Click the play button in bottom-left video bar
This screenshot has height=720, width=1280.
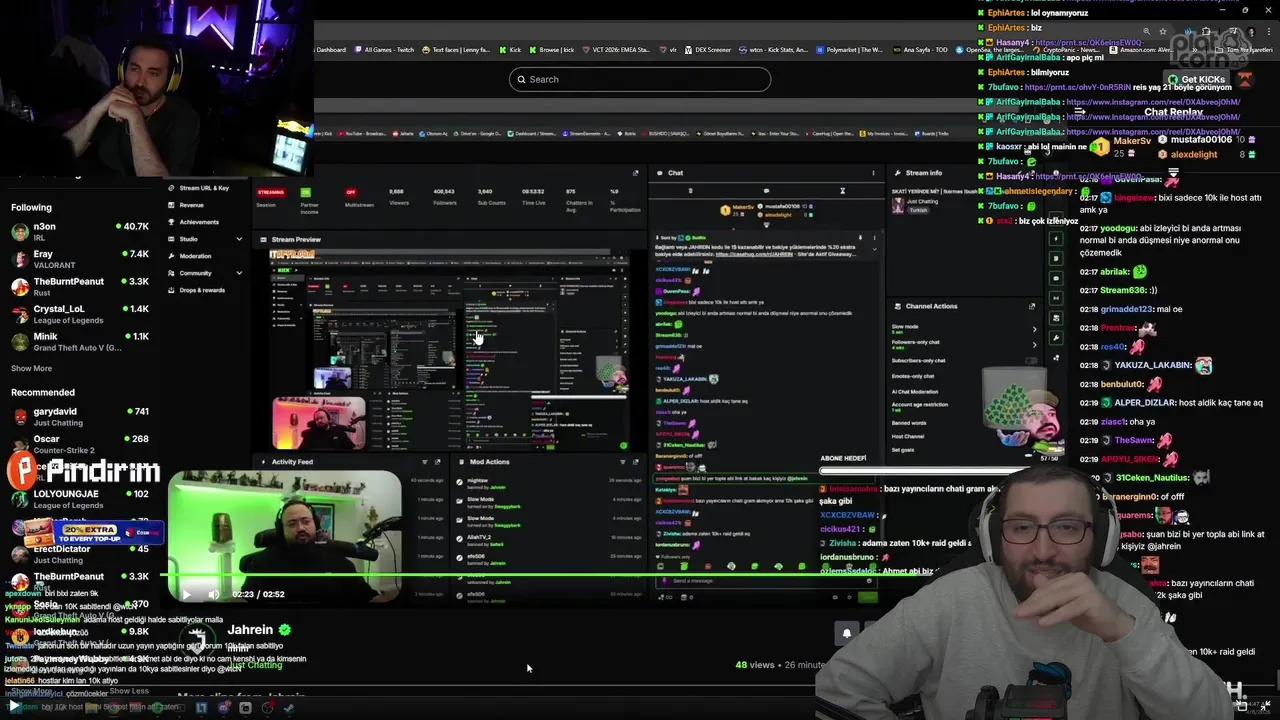(x=14, y=706)
